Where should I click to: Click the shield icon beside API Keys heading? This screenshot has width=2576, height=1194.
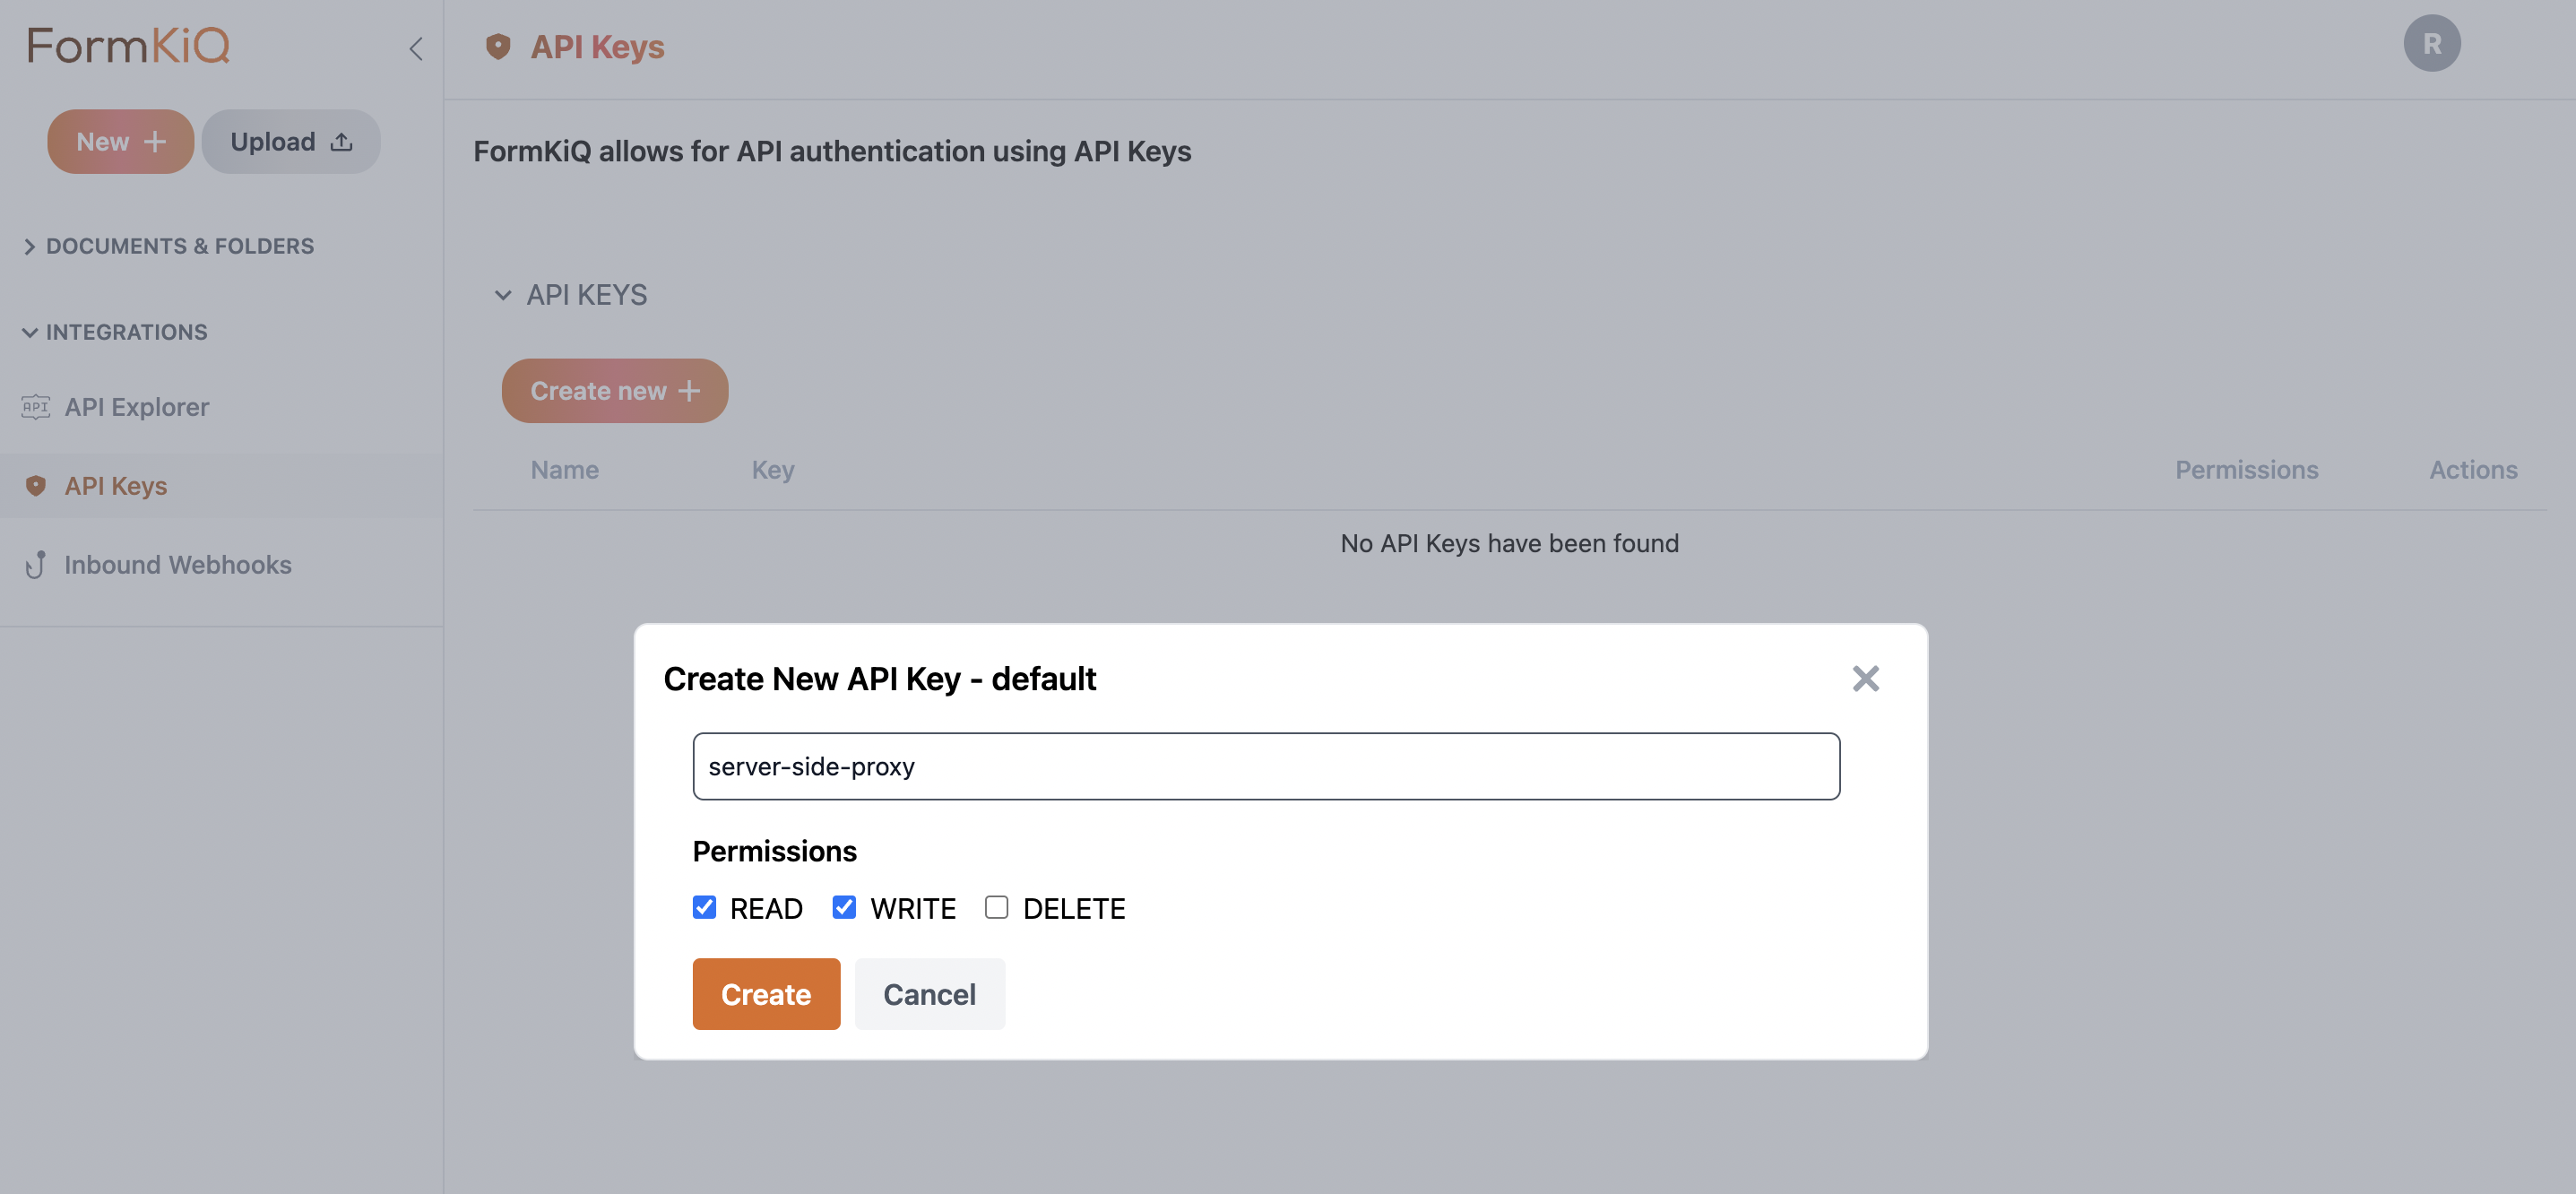point(498,47)
